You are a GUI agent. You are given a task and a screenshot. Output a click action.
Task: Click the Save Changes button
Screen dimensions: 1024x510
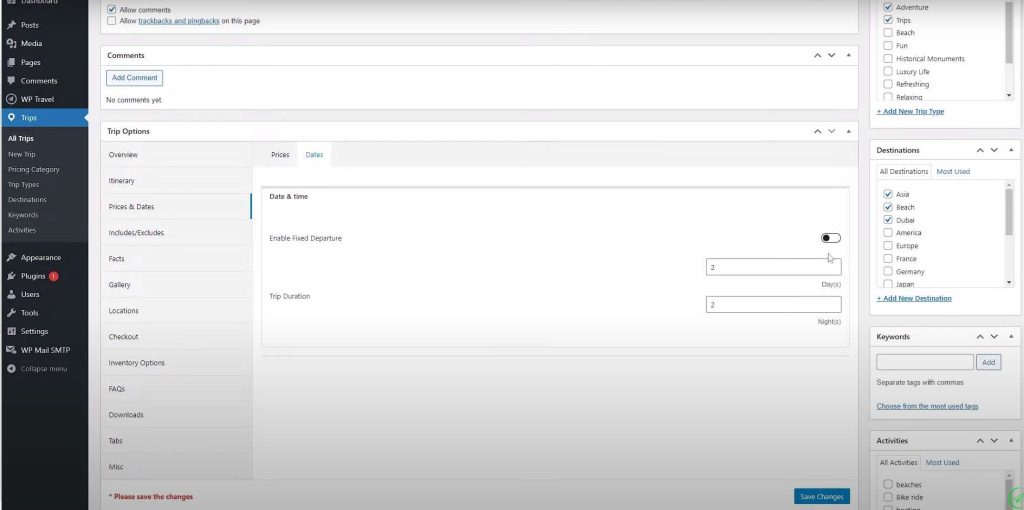822,497
